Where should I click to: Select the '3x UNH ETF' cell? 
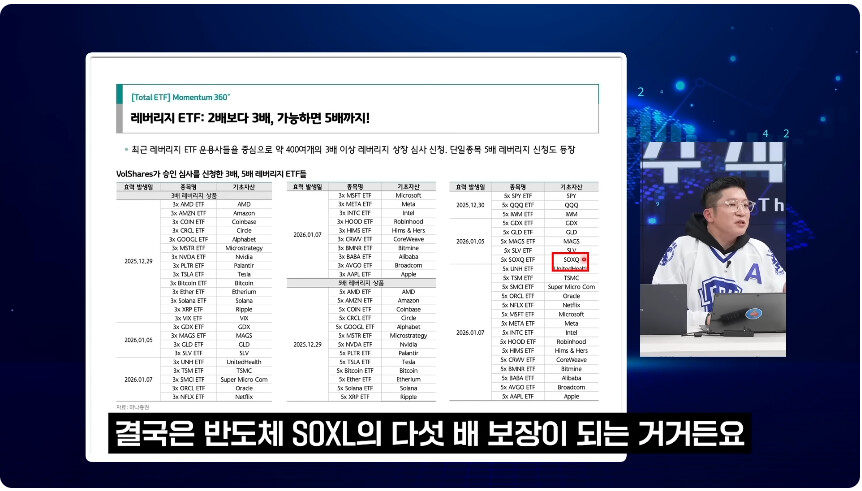188,362
